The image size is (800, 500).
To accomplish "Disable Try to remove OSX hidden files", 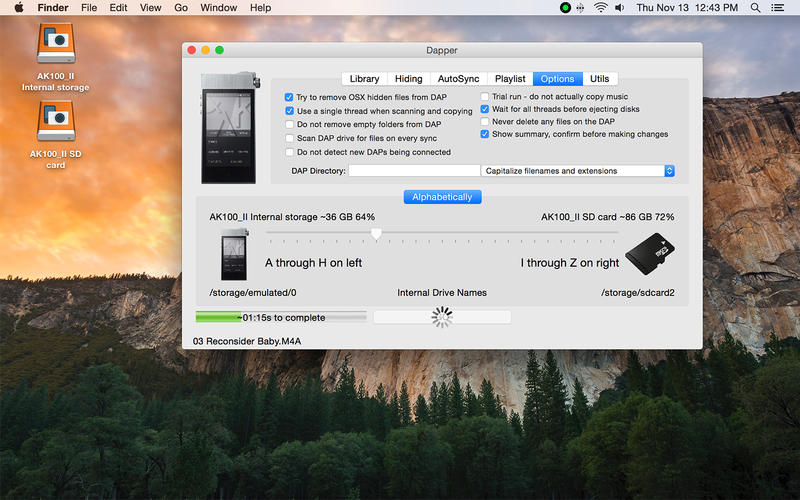I will [x=289, y=97].
